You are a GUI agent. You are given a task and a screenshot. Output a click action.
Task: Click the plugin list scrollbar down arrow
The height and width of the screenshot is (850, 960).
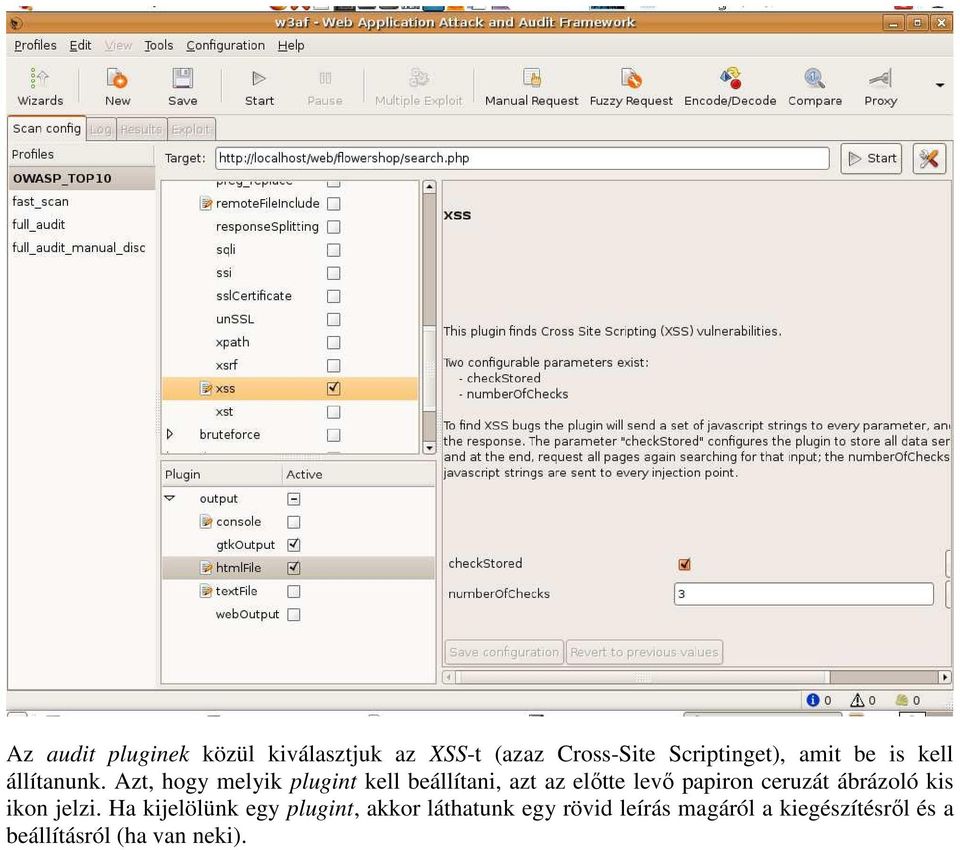(x=429, y=448)
